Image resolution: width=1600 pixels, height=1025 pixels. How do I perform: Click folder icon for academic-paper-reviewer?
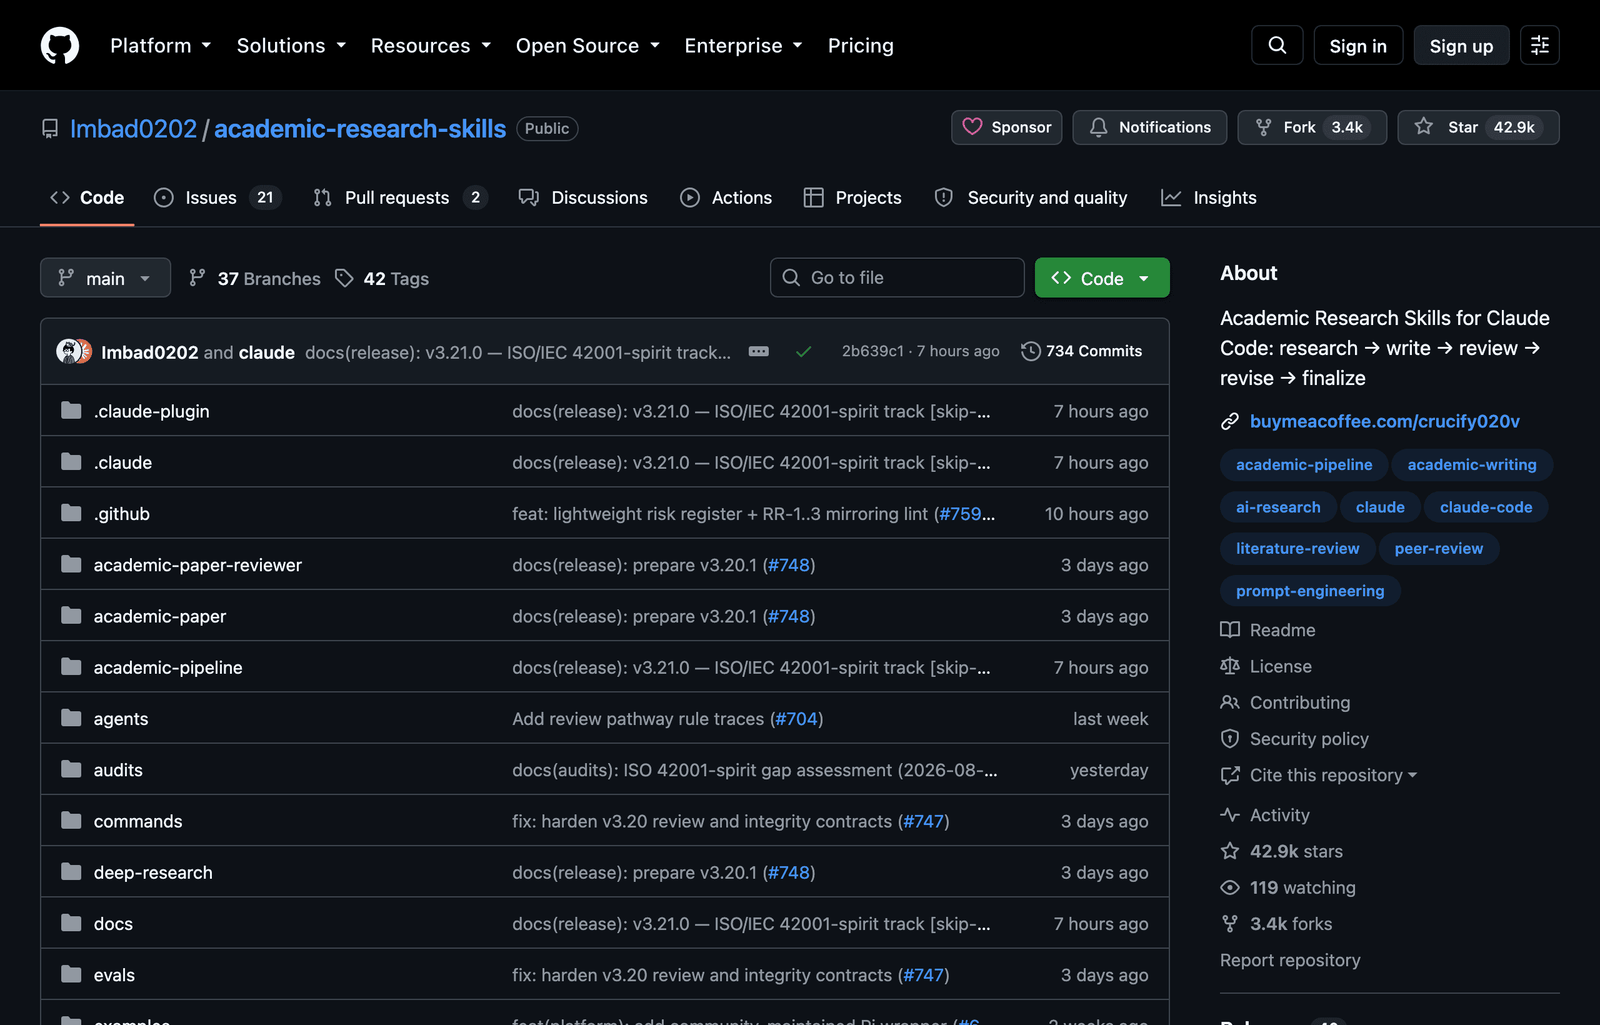tap(71, 564)
